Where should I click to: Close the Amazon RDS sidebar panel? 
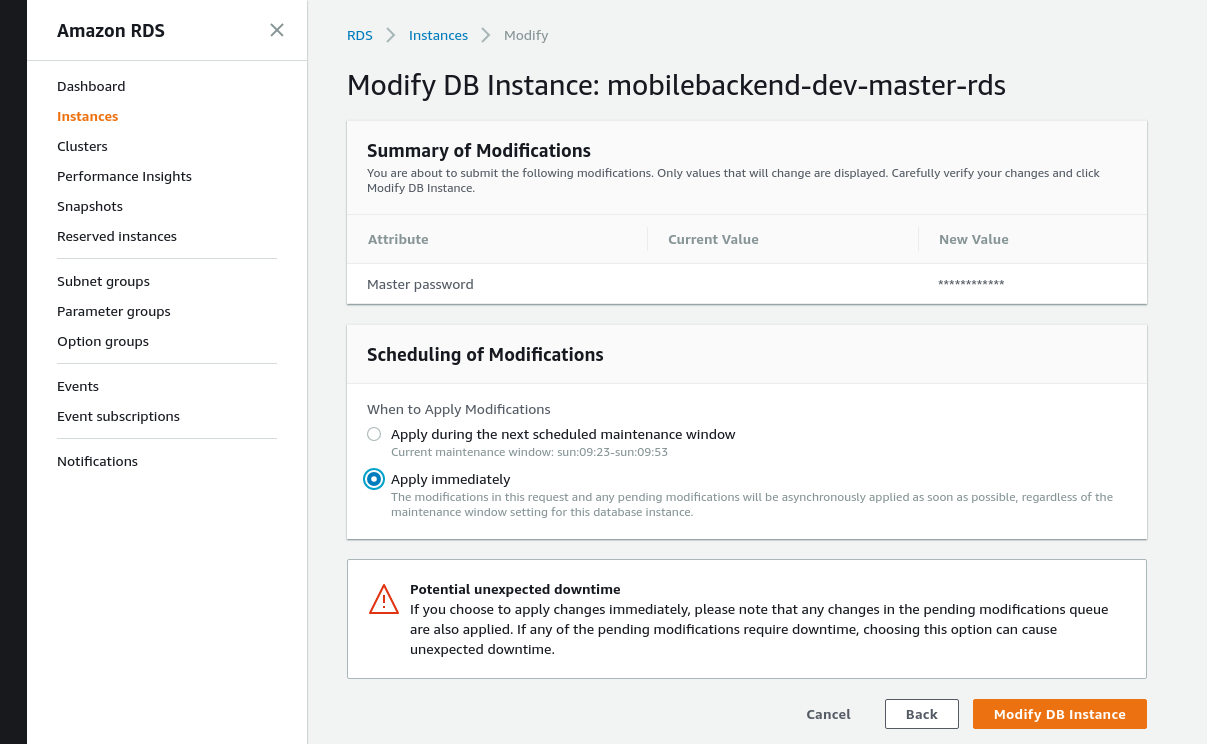[277, 30]
